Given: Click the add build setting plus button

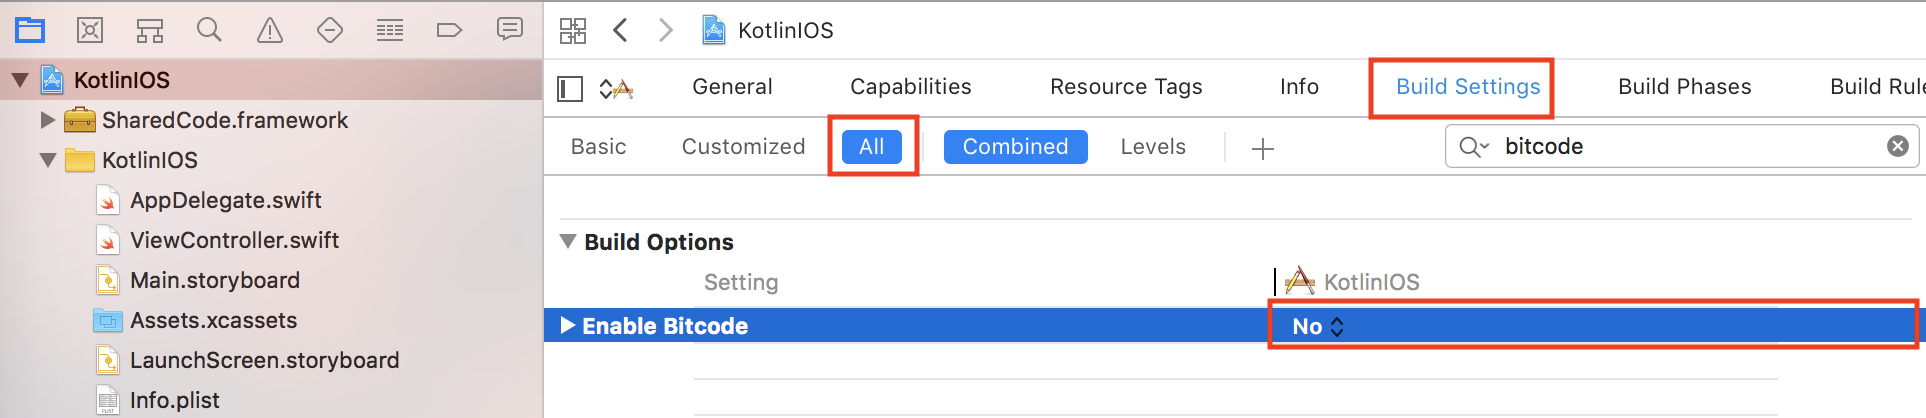Looking at the screenshot, I should coord(1263,149).
